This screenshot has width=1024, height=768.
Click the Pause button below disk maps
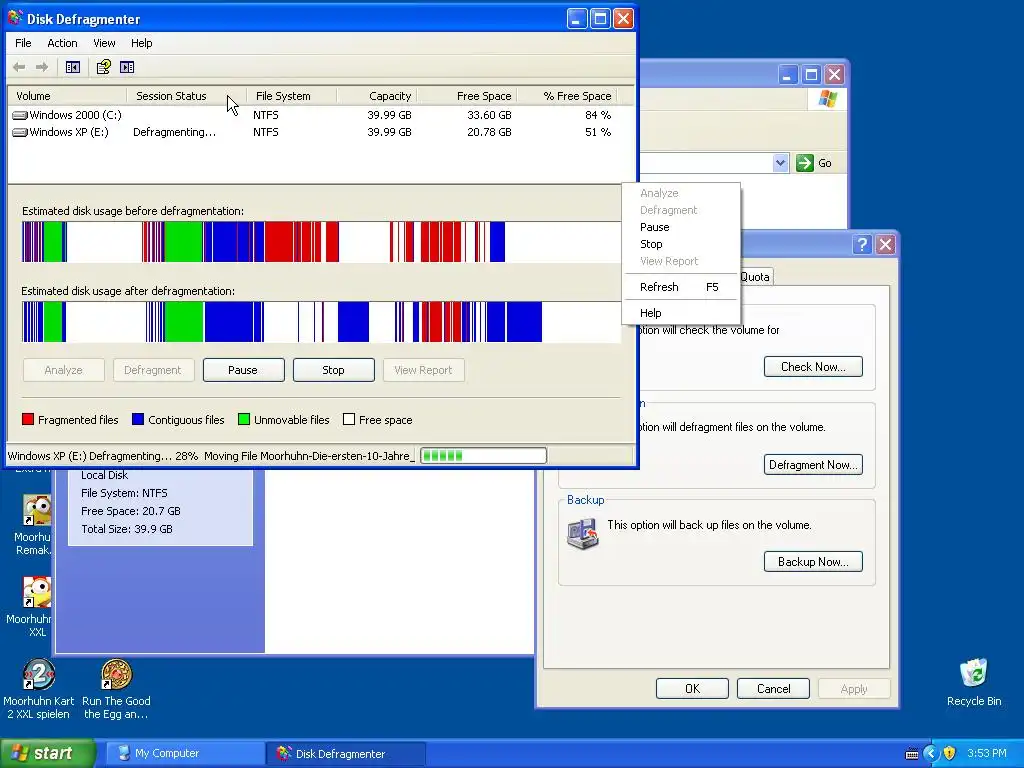(x=244, y=370)
